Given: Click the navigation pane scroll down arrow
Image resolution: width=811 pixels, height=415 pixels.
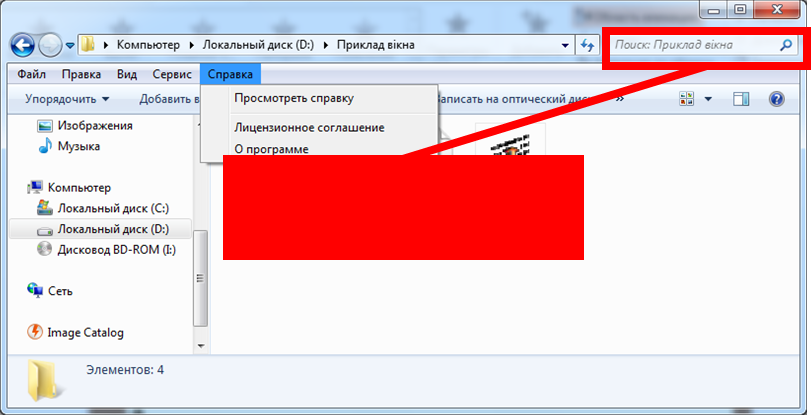Looking at the screenshot, I should [201, 346].
